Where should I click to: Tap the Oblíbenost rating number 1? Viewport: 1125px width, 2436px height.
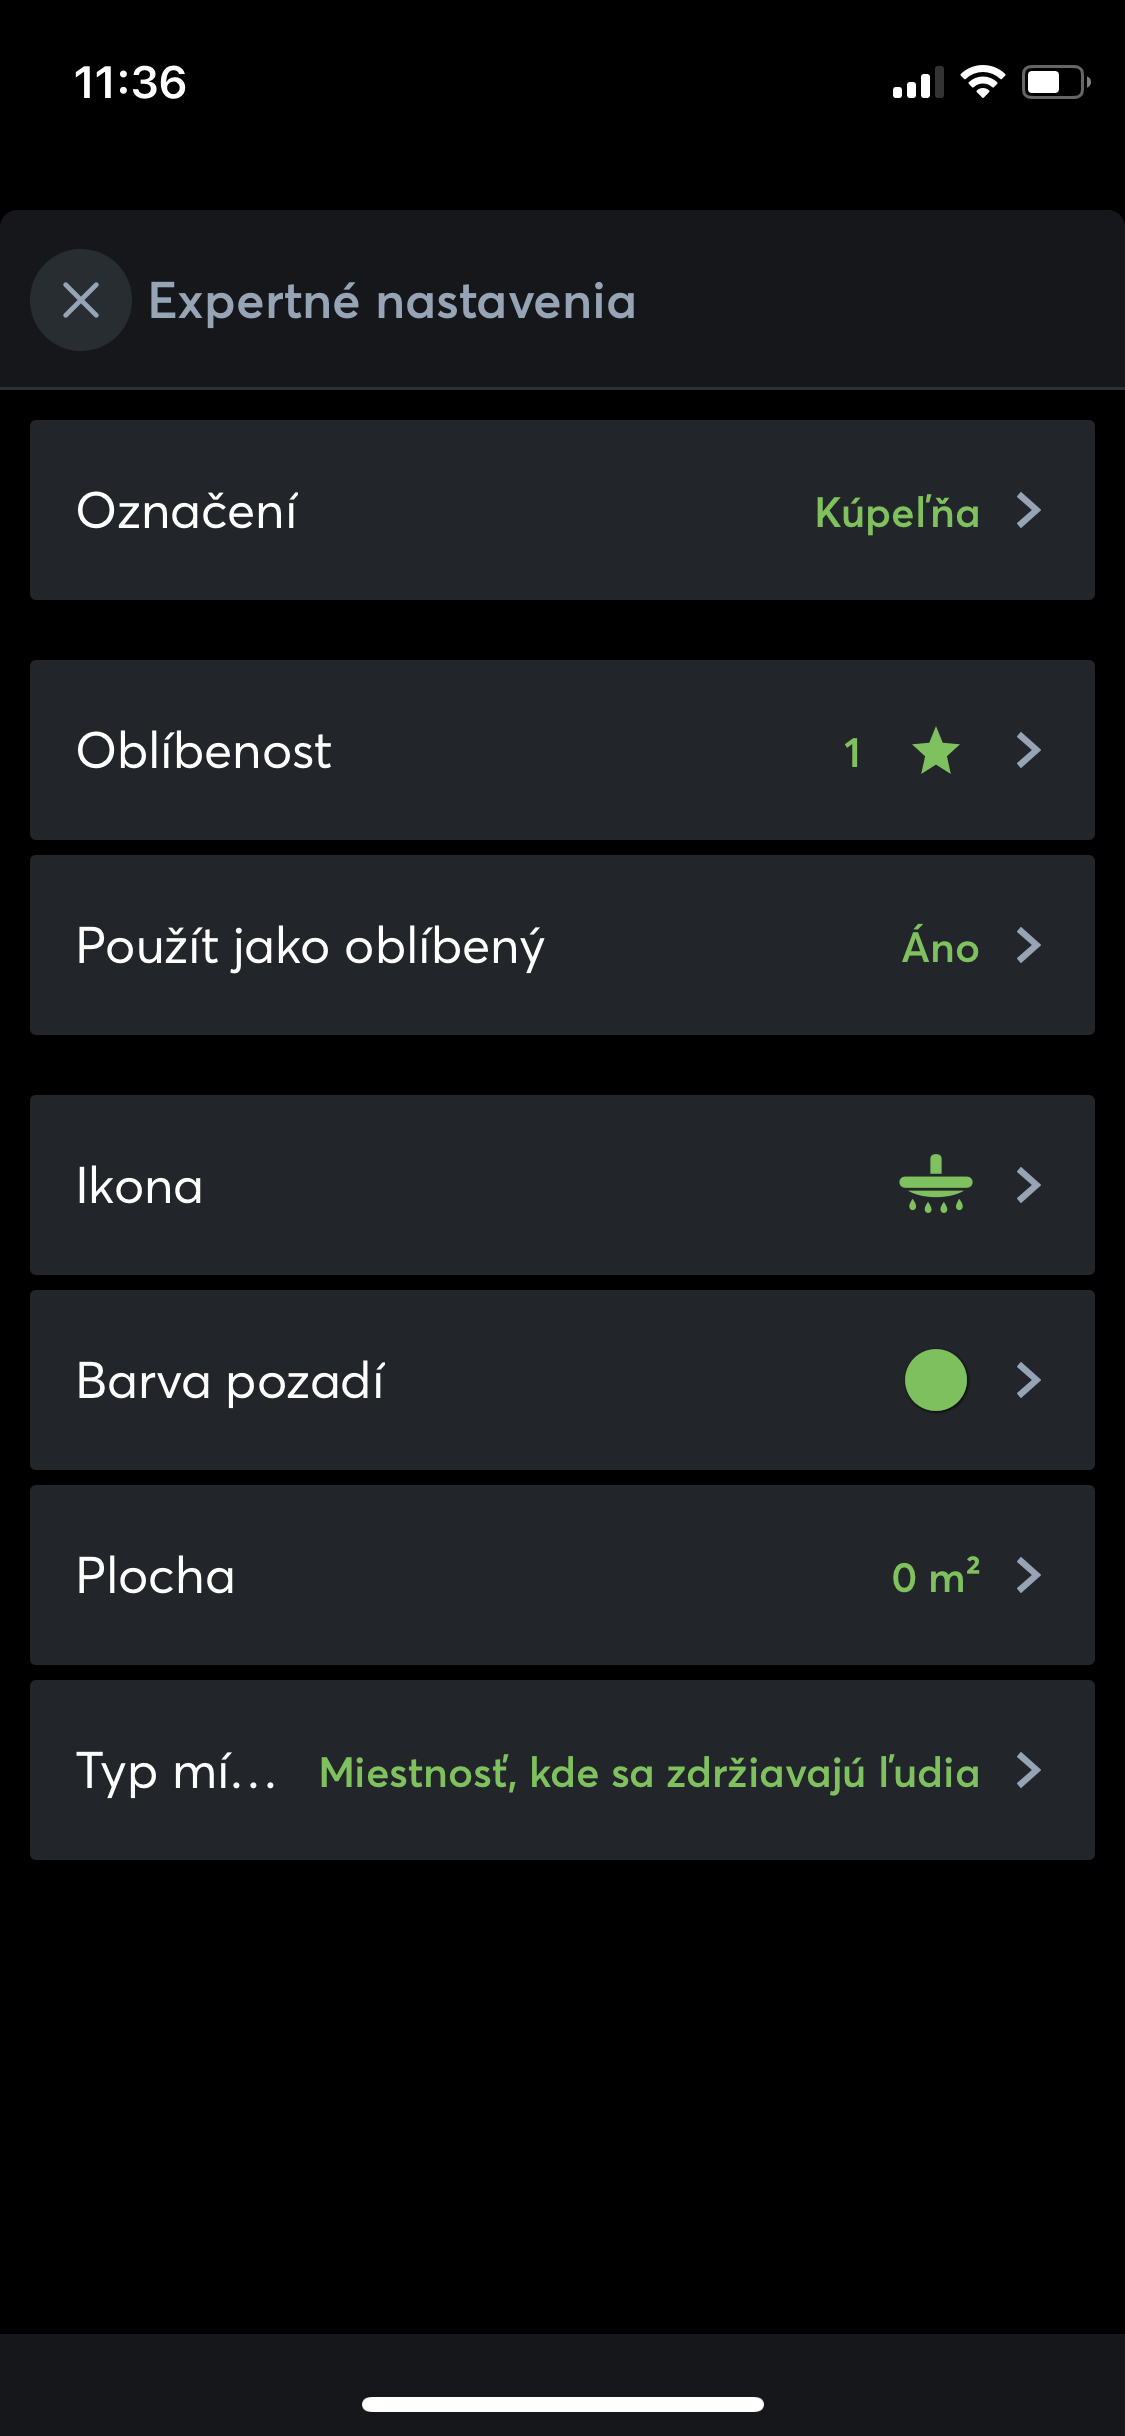852,752
